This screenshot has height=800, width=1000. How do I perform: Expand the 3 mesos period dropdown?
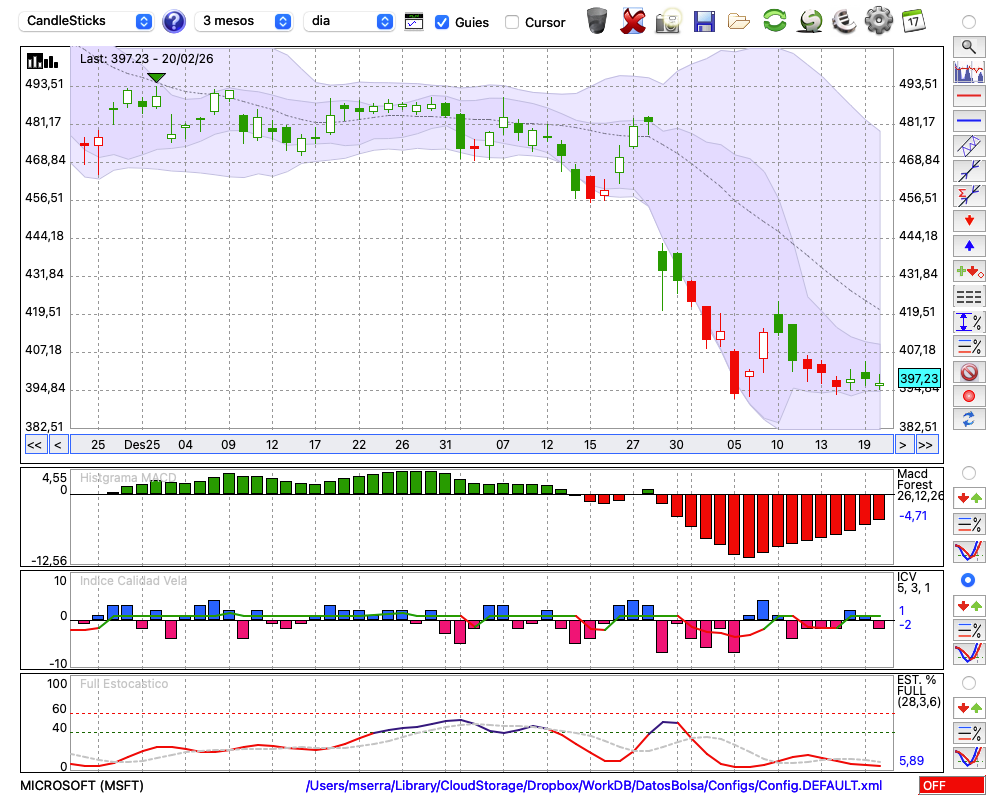[x=244, y=21]
